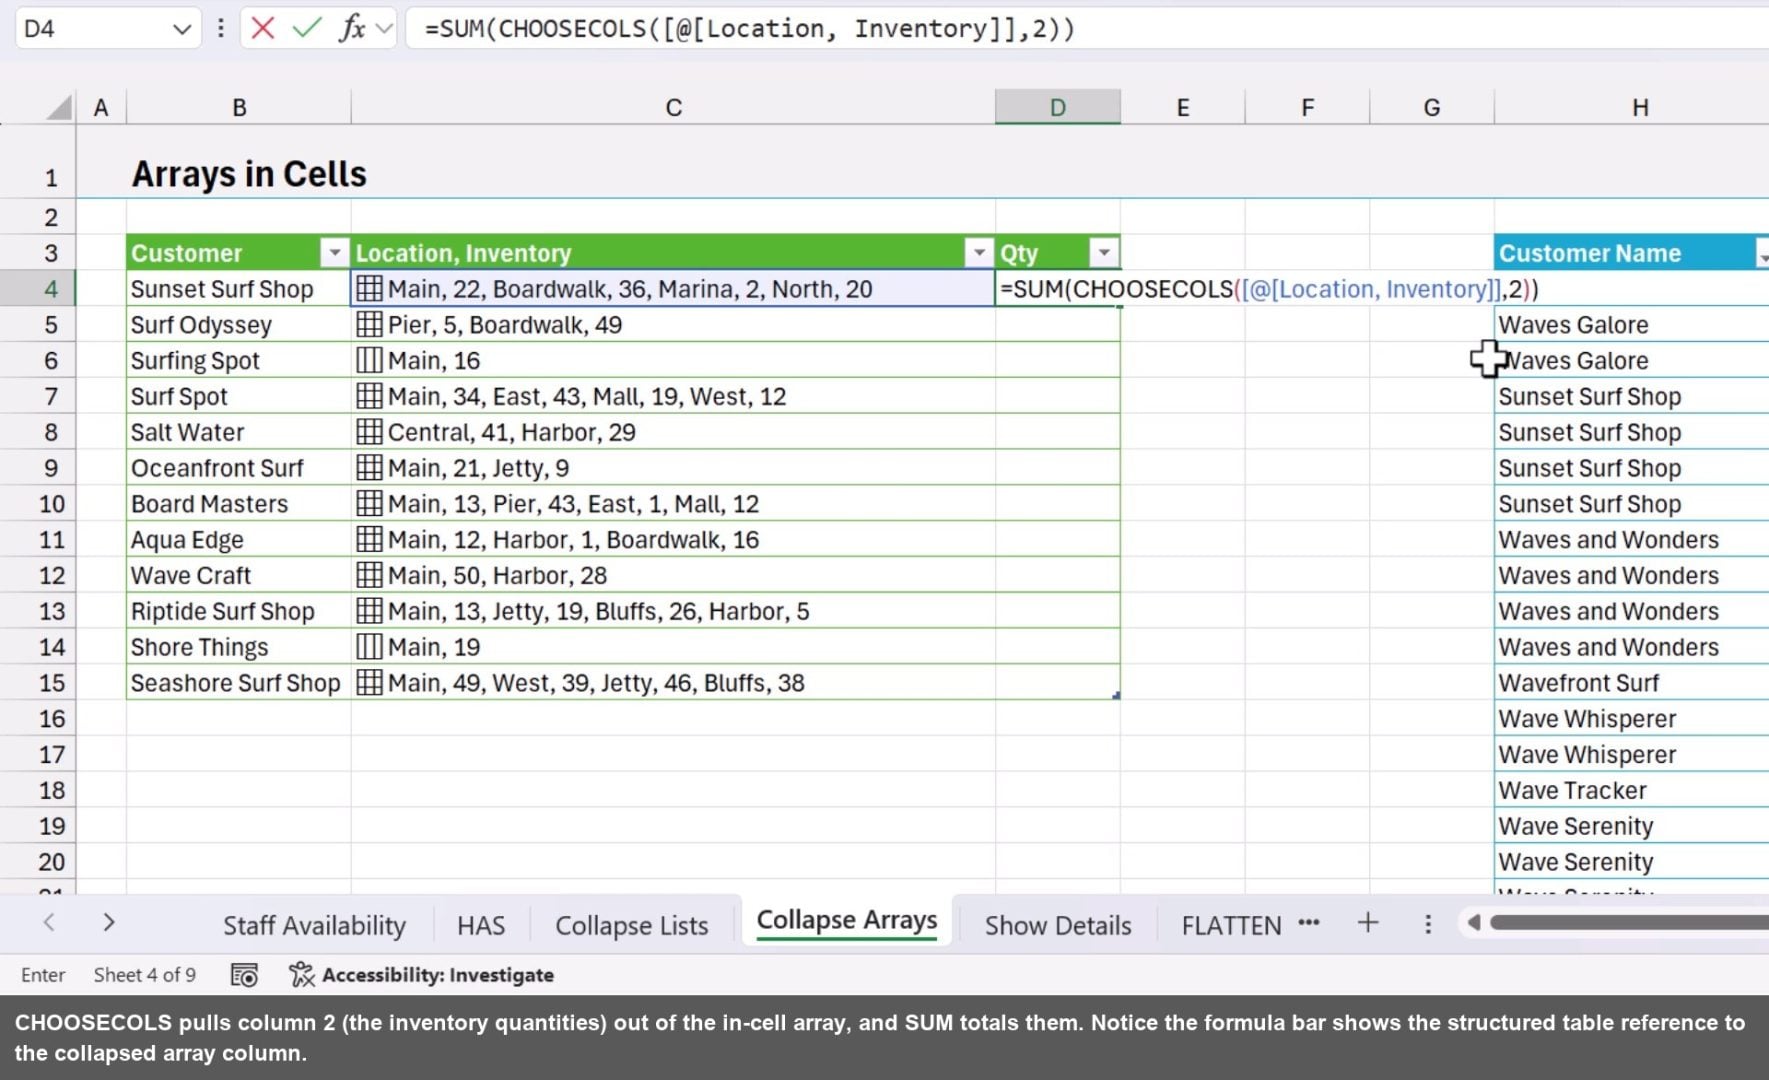Click Sheet 4 of 9 status indicator
Image resolution: width=1769 pixels, height=1080 pixels.
145,974
